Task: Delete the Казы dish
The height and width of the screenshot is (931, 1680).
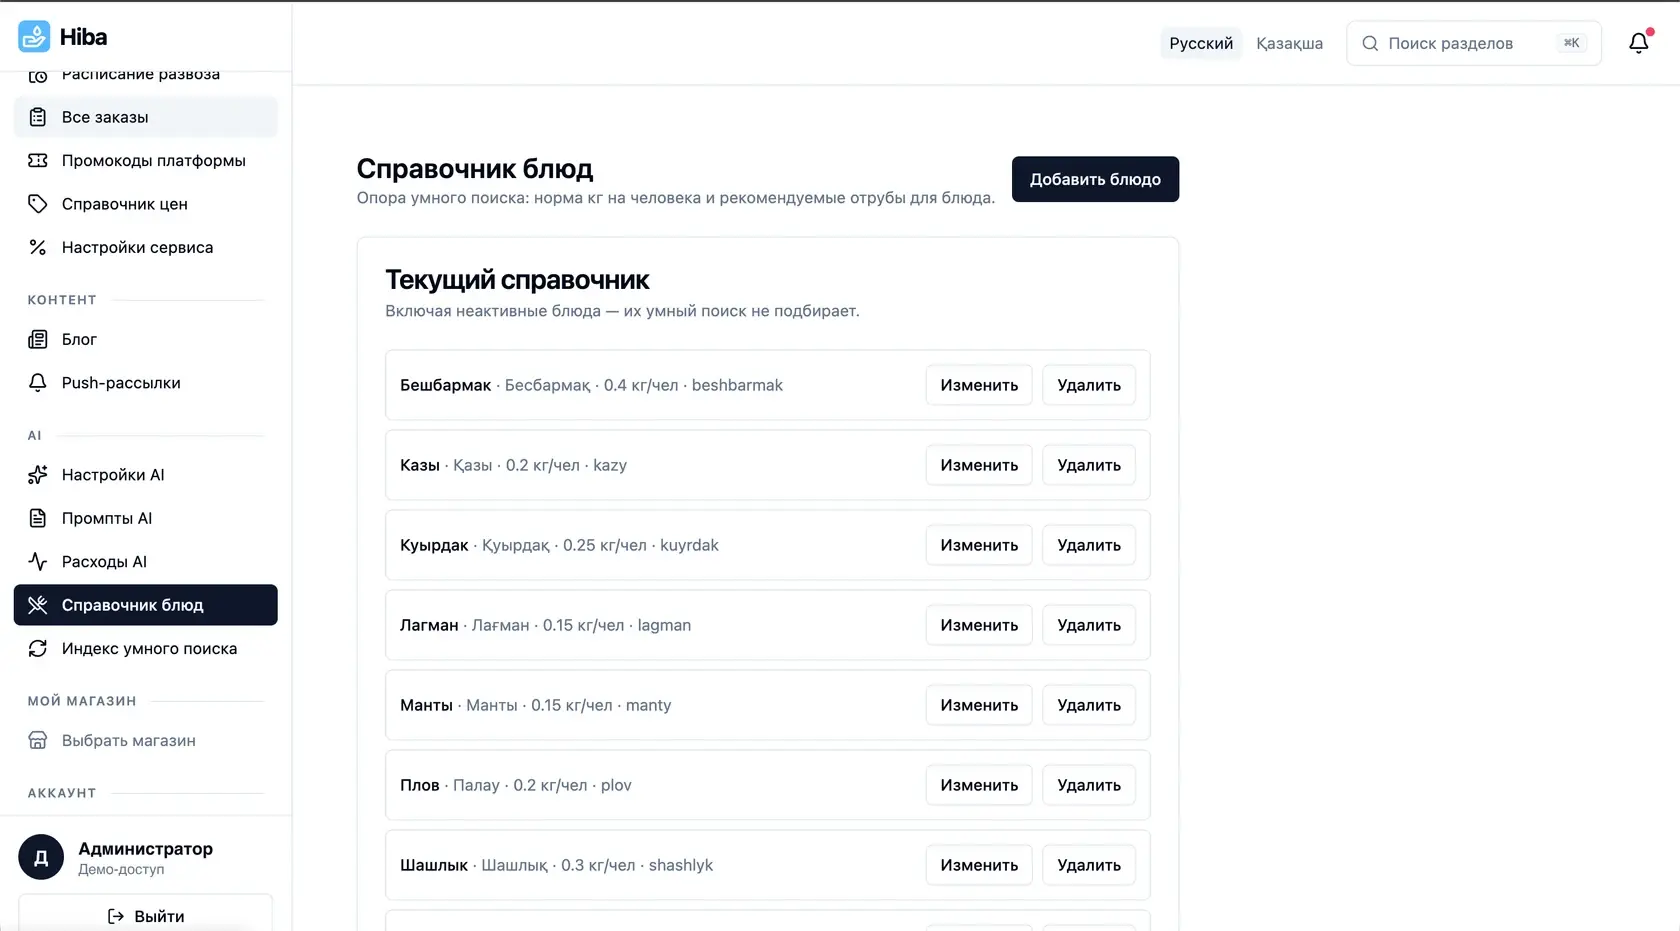Action: (x=1089, y=465)
